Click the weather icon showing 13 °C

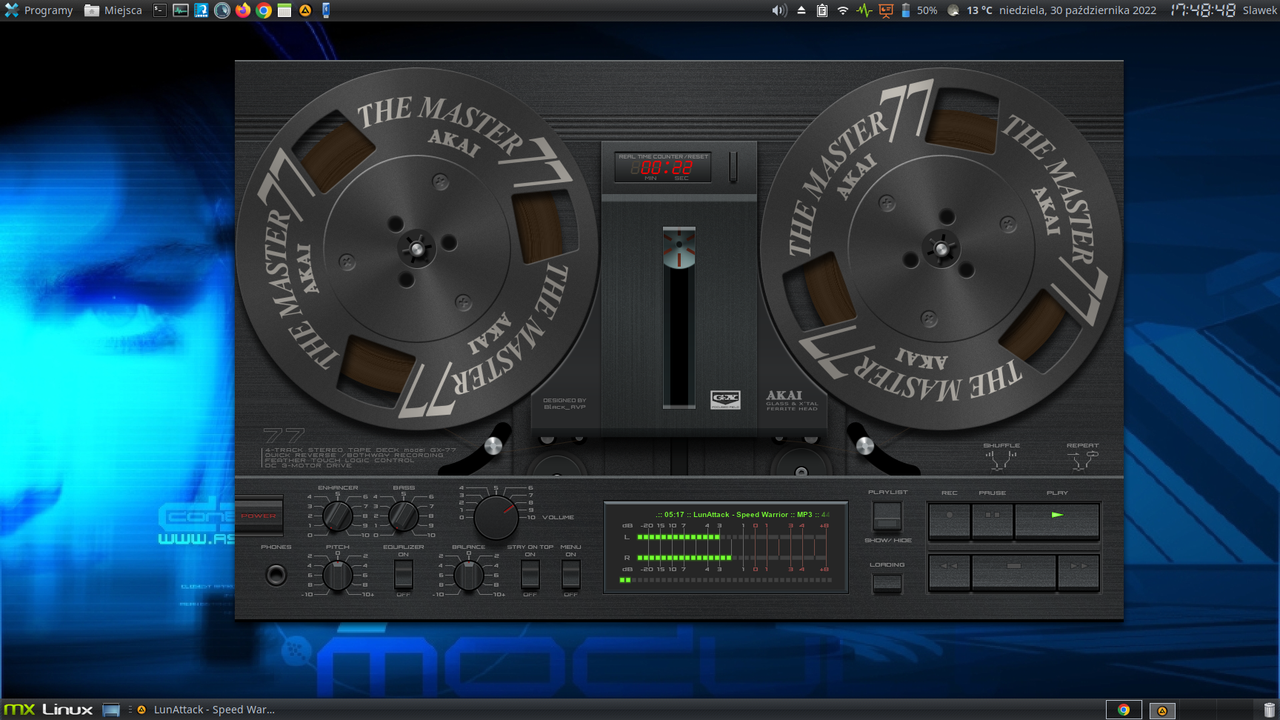point(954,10)
